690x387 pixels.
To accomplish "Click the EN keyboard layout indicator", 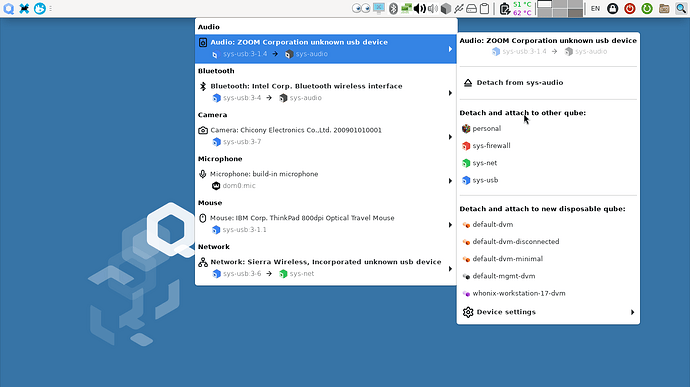I will (595, 8).
